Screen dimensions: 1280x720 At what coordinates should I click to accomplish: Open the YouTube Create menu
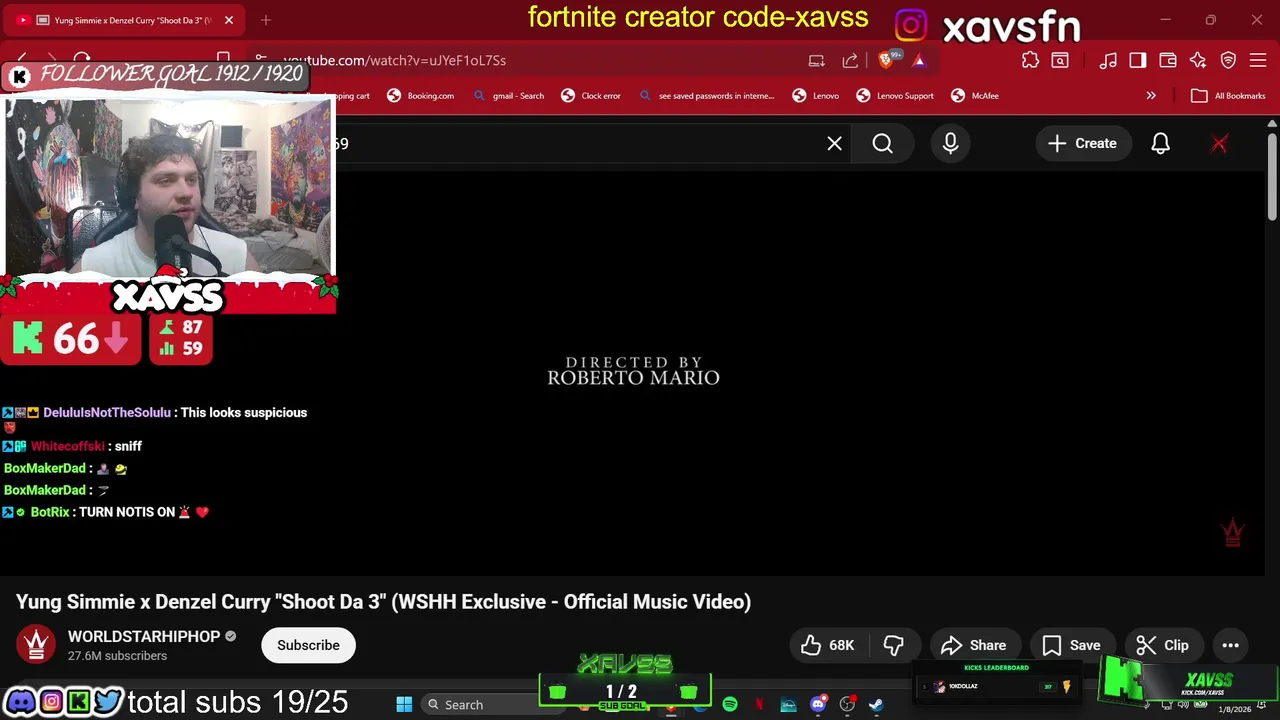(x=1082, y=143)
